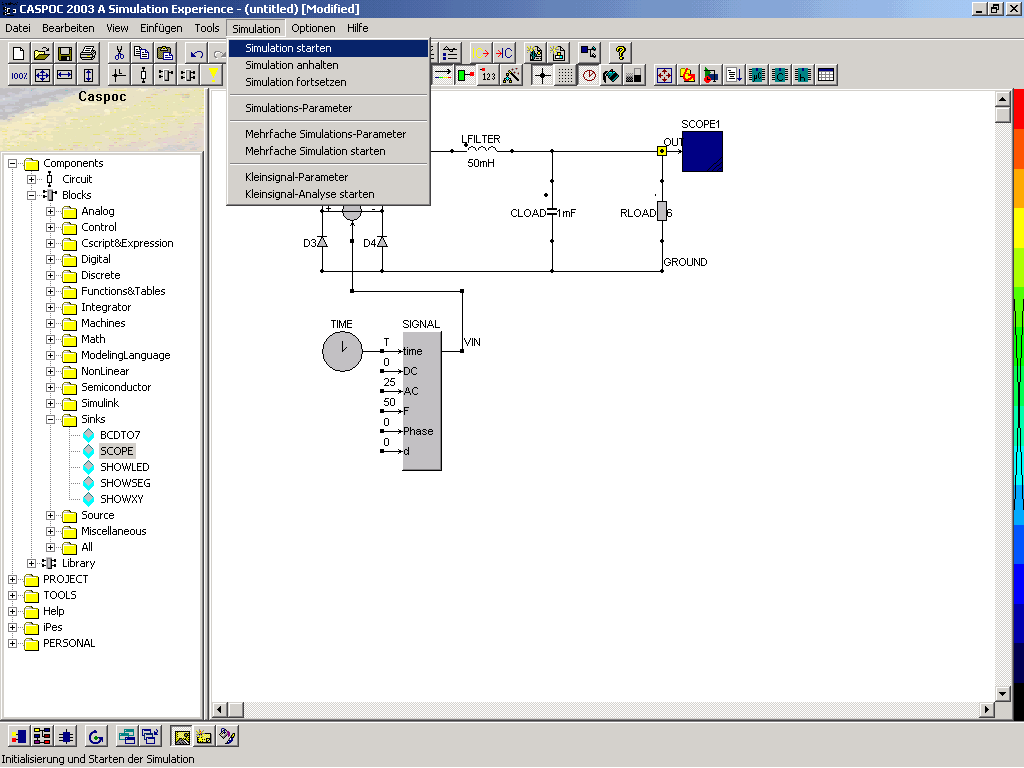Click the cascade windows icon at bottom
1024x768 pixels.
[x=150, y=736]
